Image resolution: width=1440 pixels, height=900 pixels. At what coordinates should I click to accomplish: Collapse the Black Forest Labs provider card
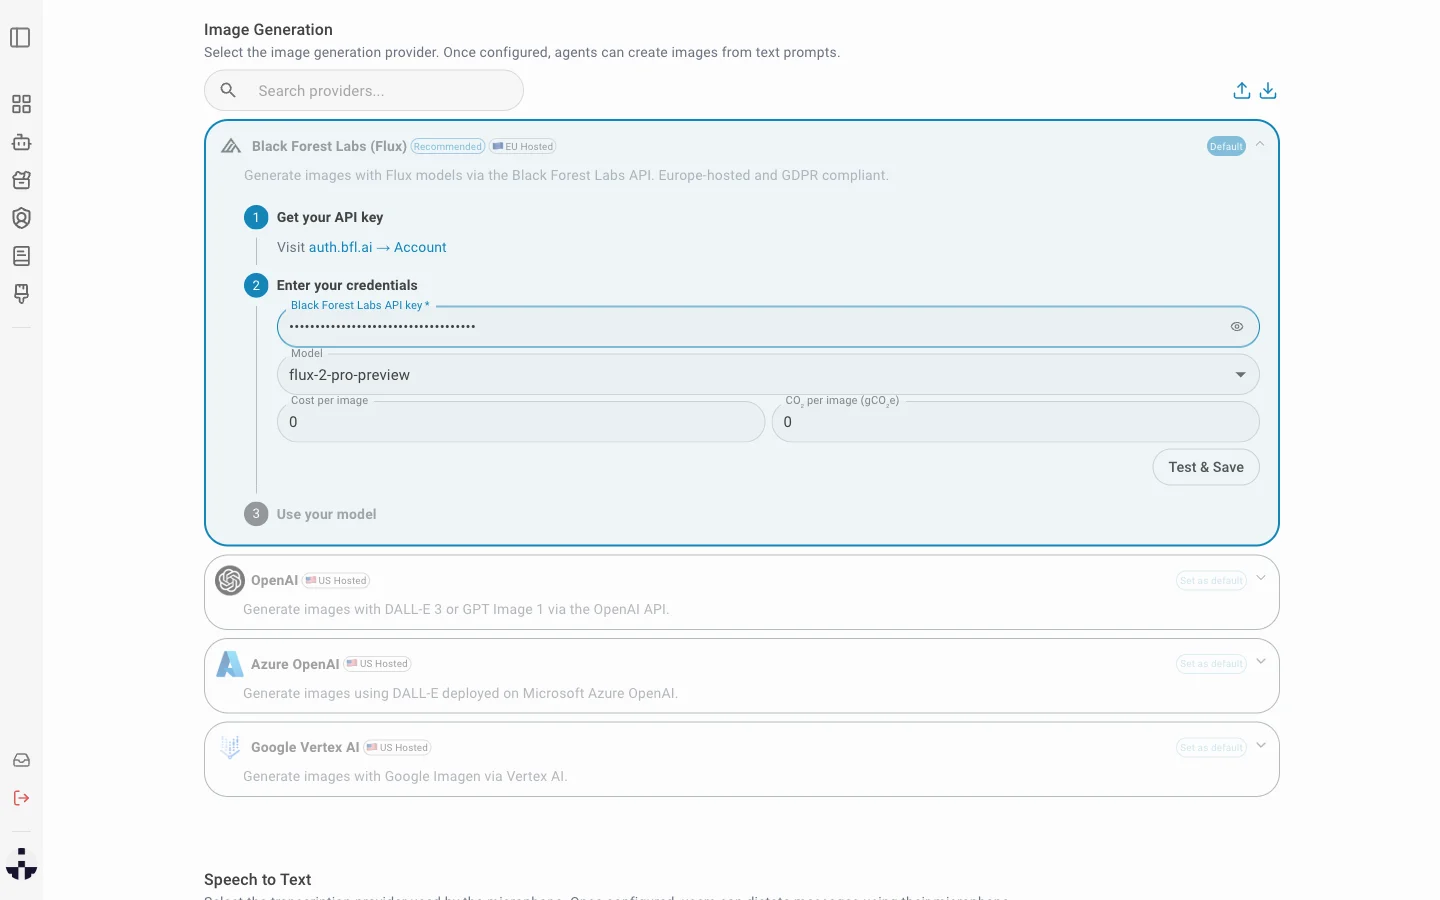(x=1260, y=144)
